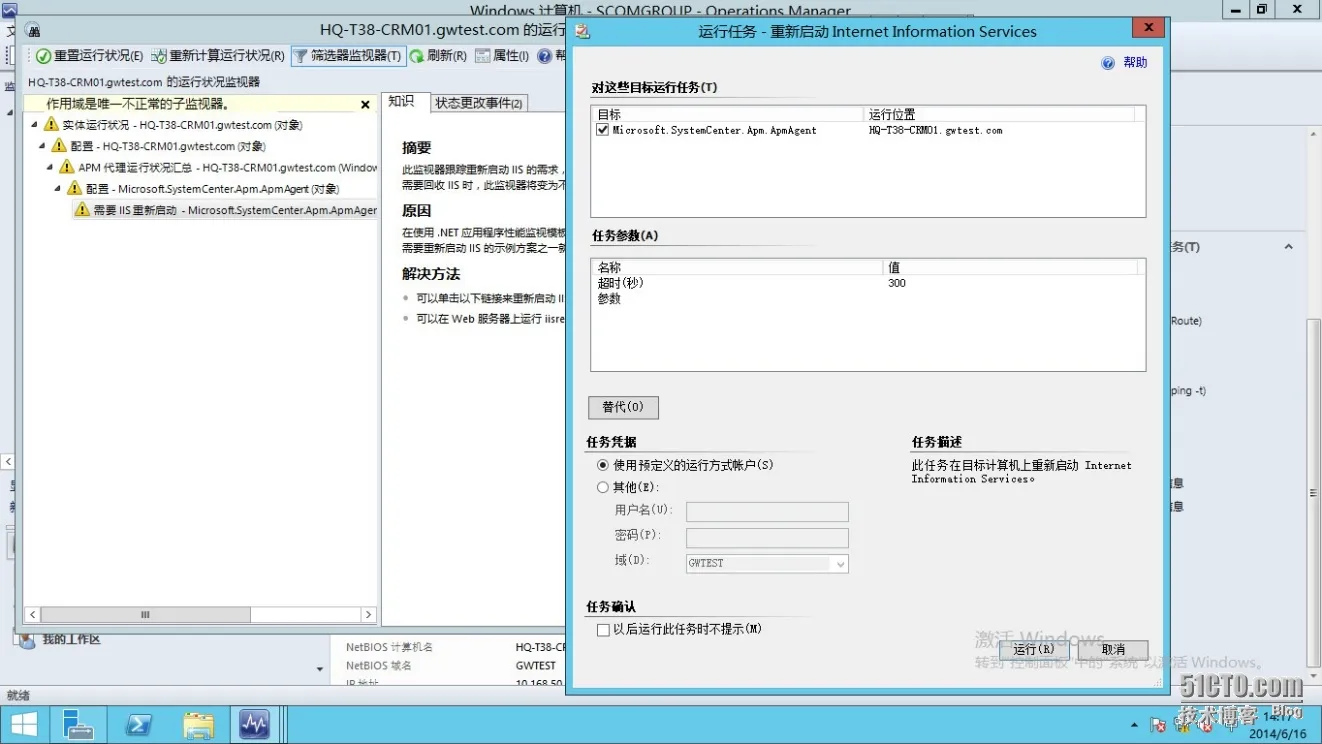
Task: Open the 帮助 help link in the dialog
Action: pyautogui.click(x=1135, y=63)
